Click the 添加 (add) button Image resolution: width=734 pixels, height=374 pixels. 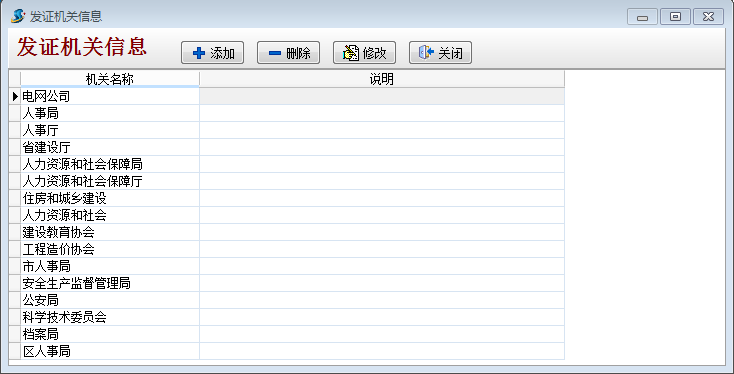tap(212, 52)
